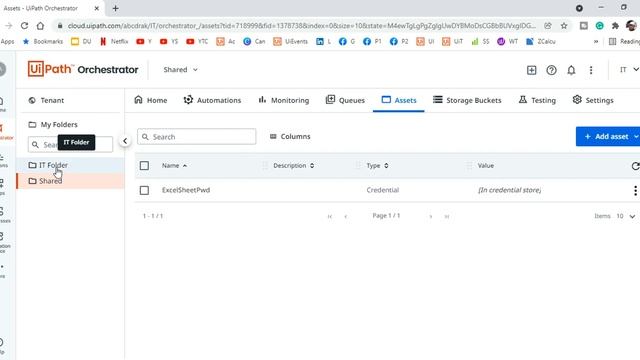Open the WT bookmark
Viewport: 640px width, 360px height.
point(507,42)
